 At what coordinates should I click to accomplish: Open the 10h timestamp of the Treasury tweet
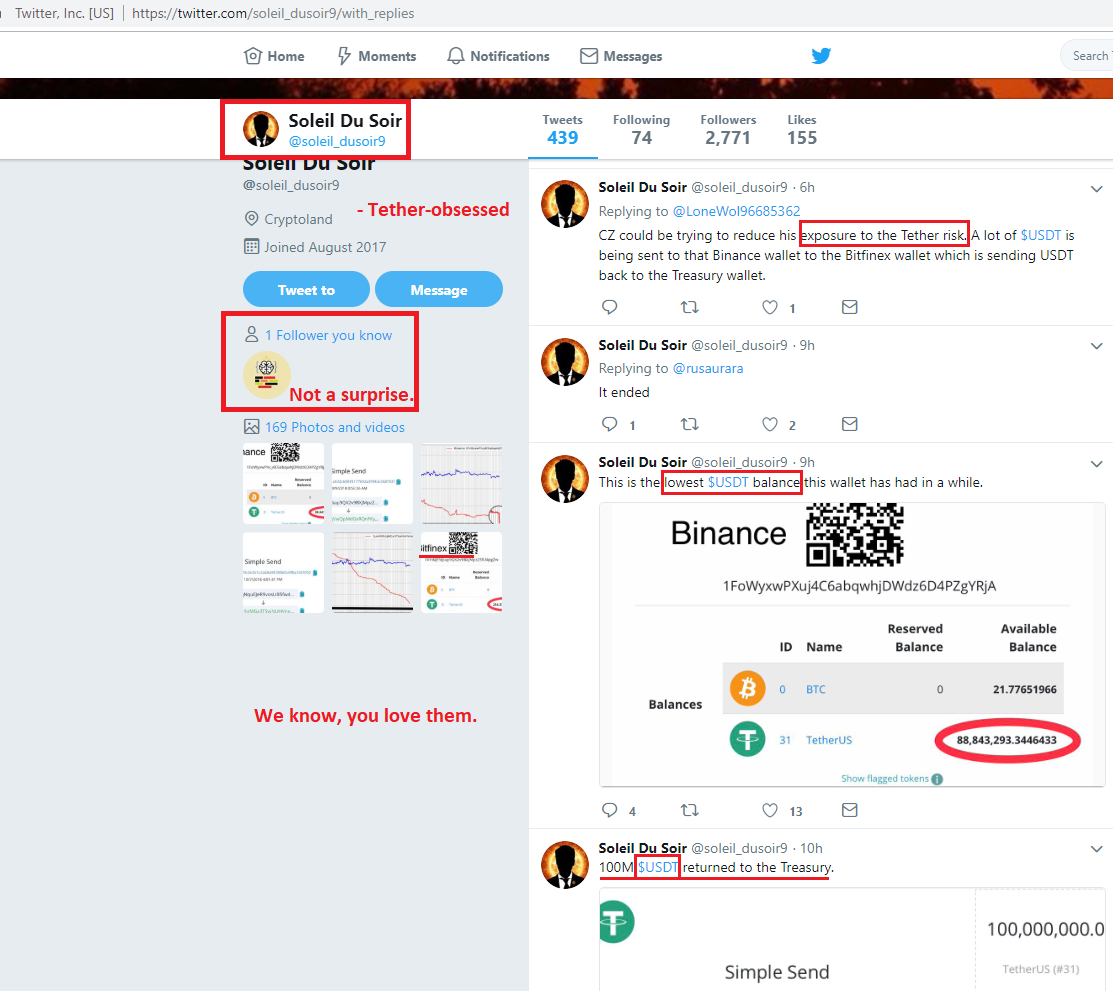pos(811,848)
